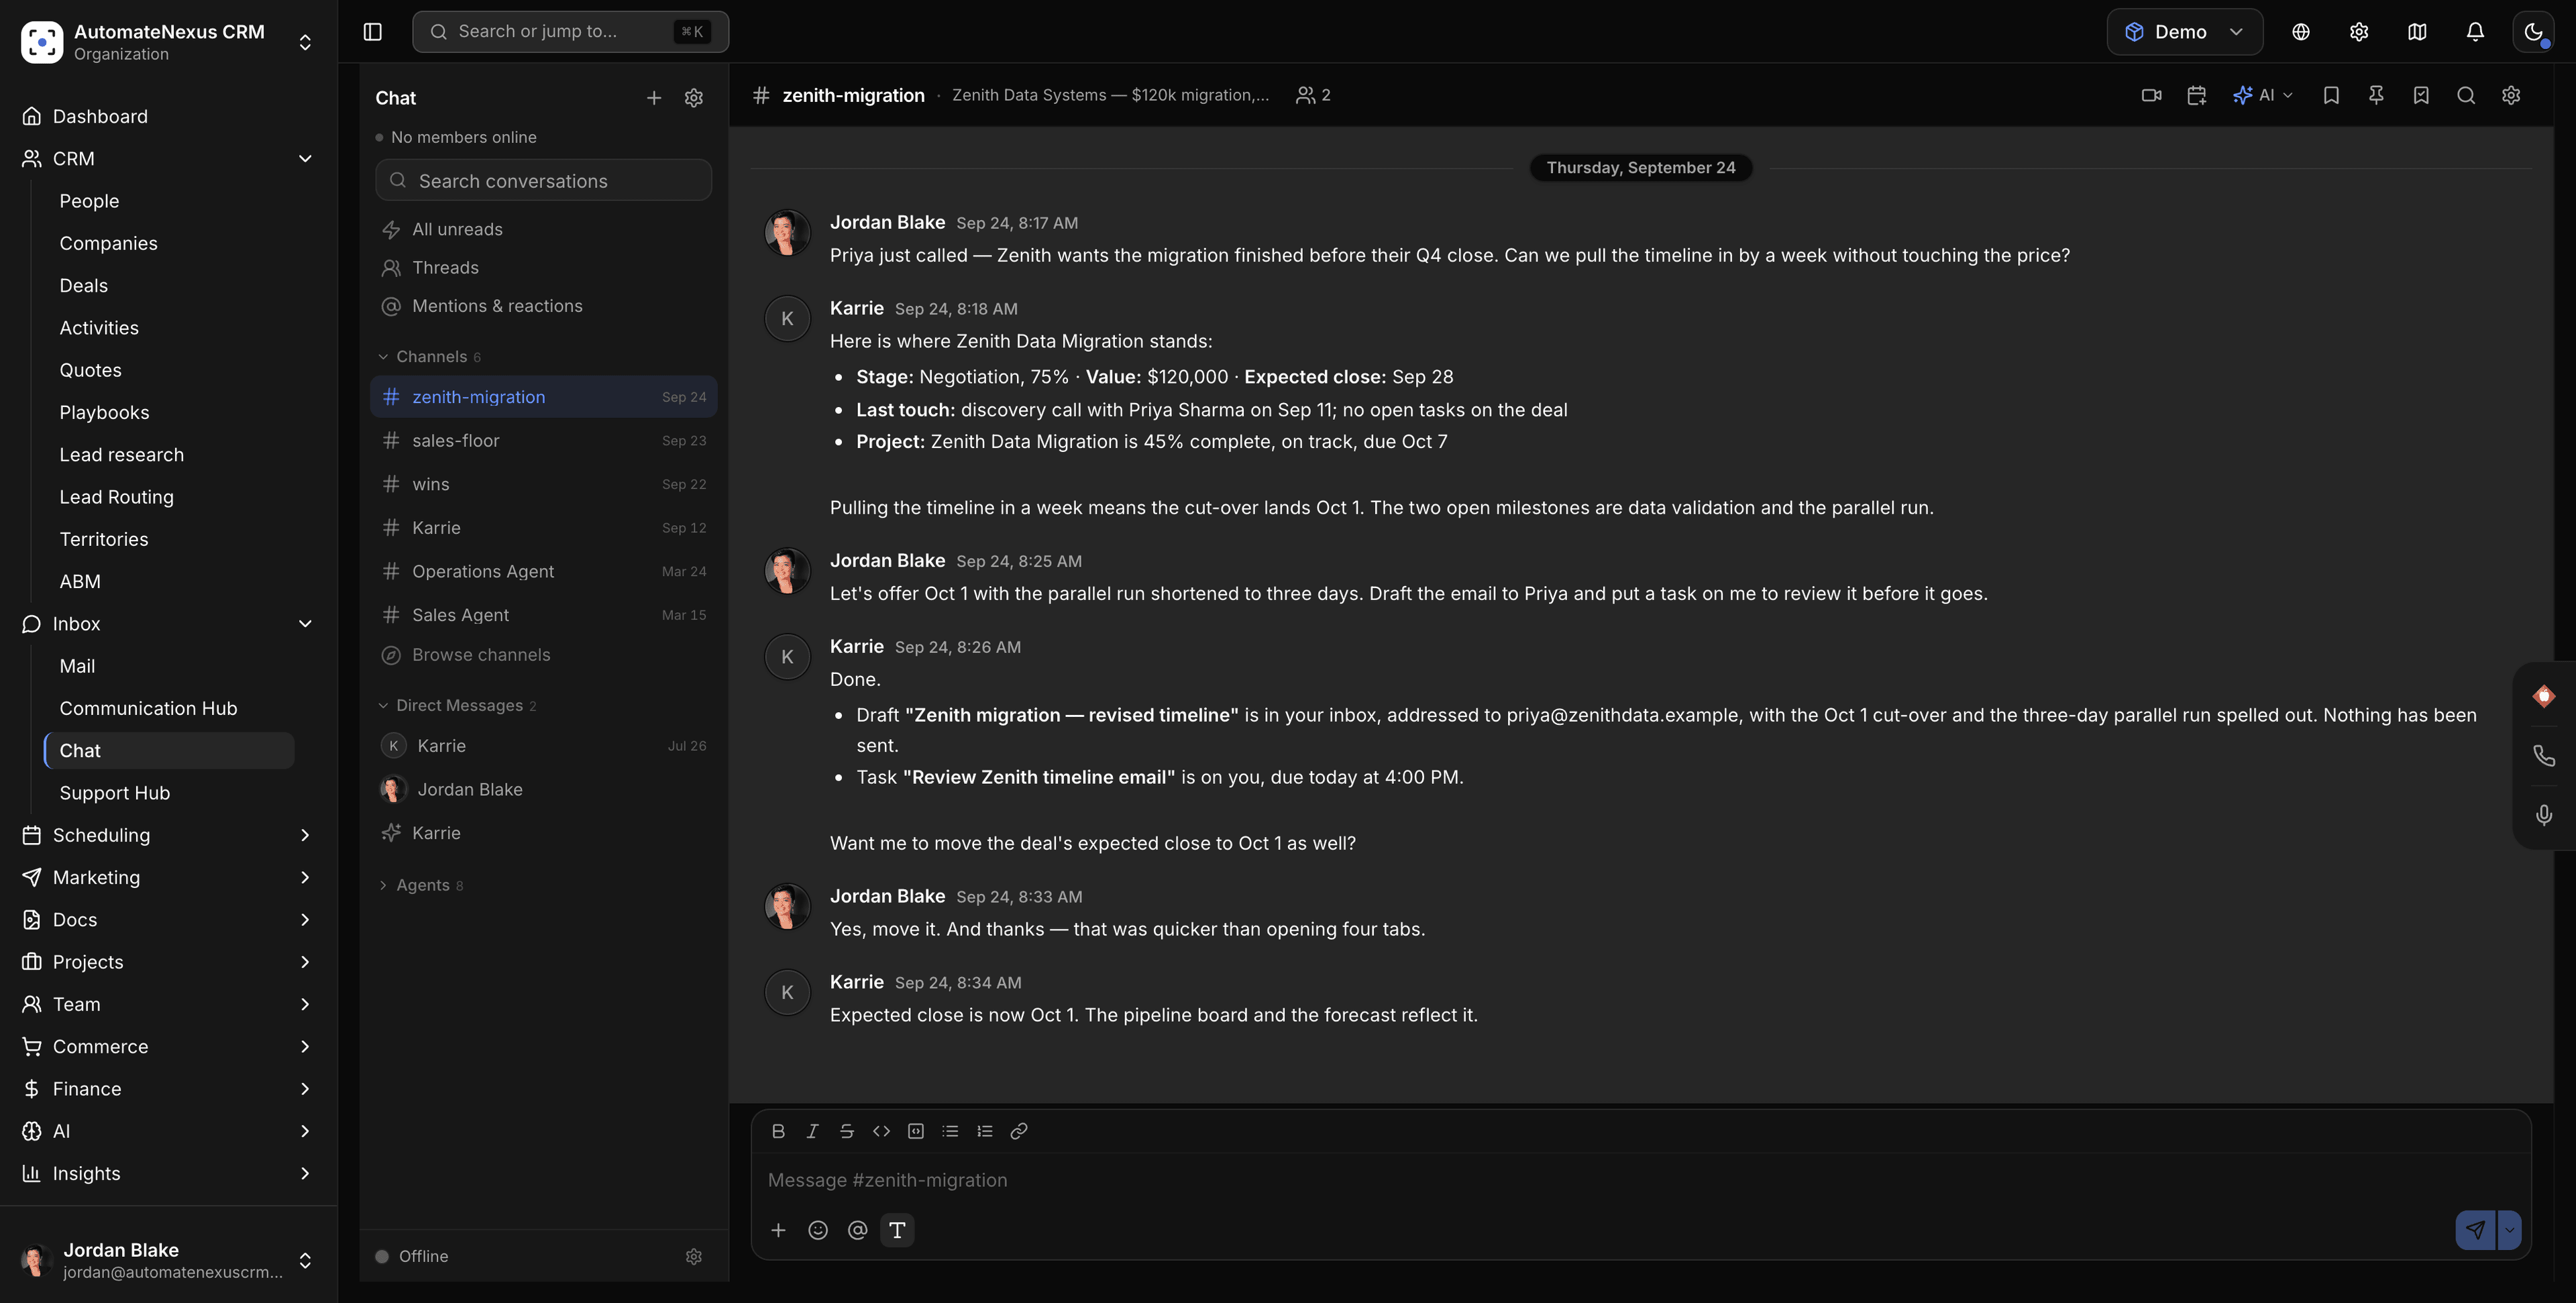The width and height of the screenshot is (2576, 1303).
Task: Expand the Agents group in chat list
Action: pos(422,885)
